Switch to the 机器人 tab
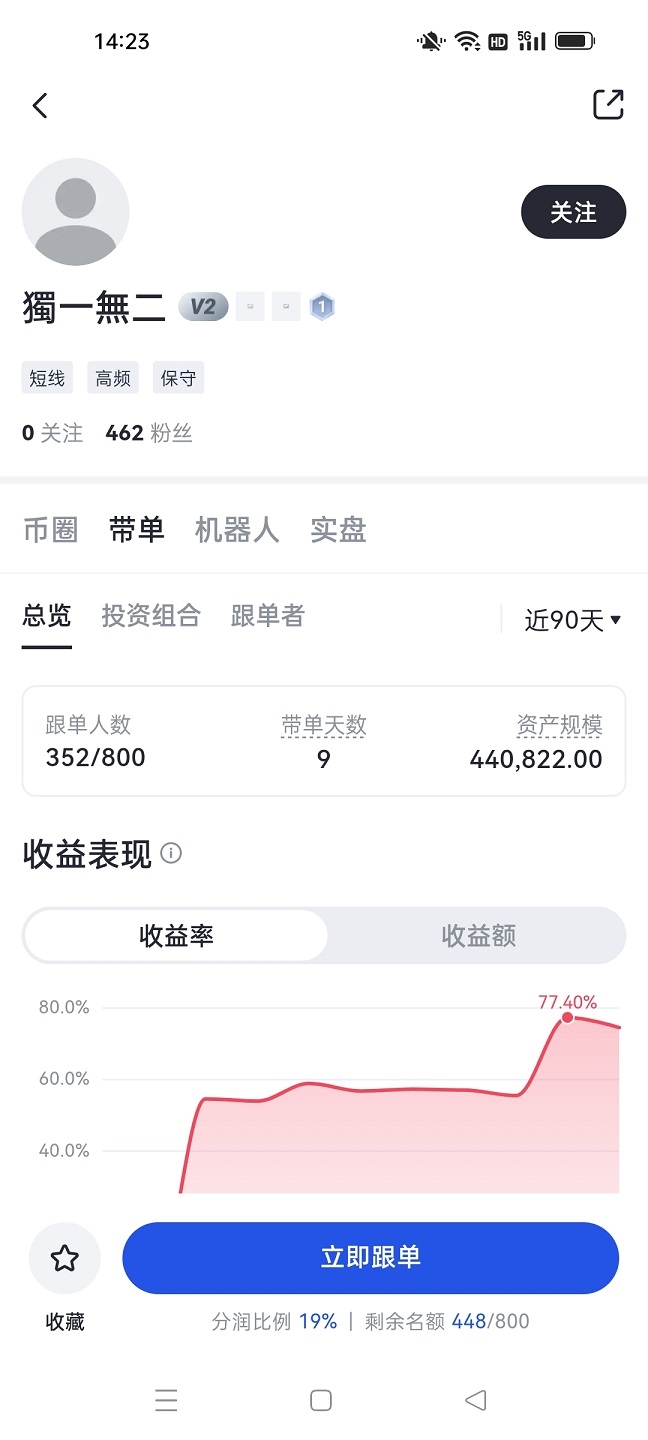 [x=236, y=530]
